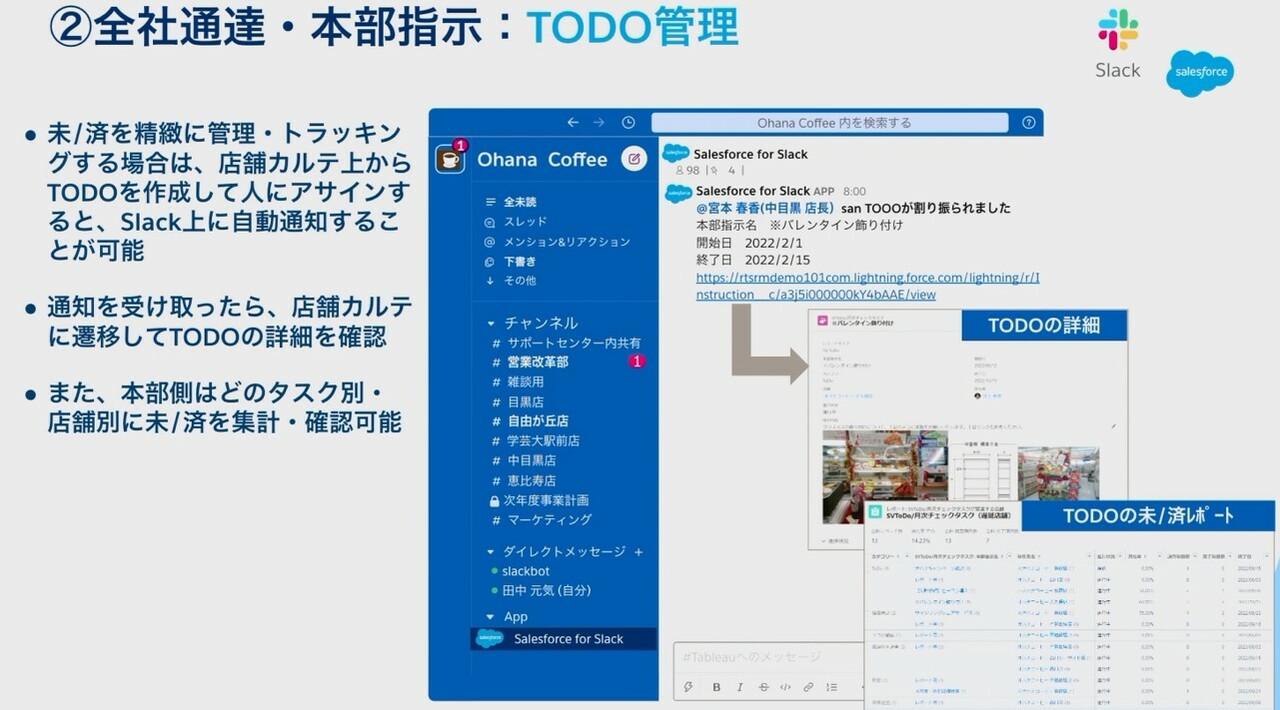
Task: Click the @宮本 春香(中目黒 店長) mention
Action: [766, 208]
